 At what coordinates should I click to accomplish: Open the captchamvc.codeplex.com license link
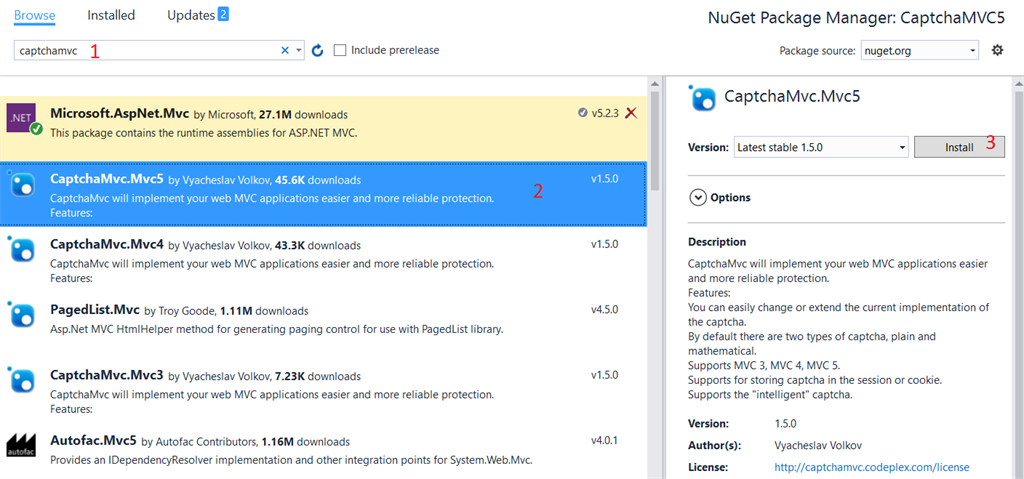872,467
